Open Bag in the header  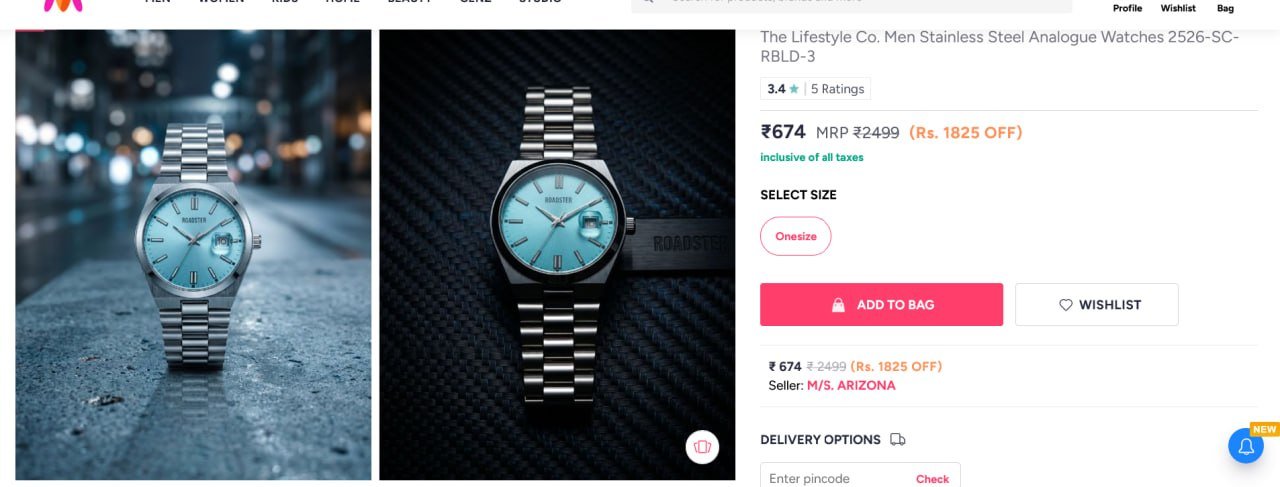point(1225,8)
